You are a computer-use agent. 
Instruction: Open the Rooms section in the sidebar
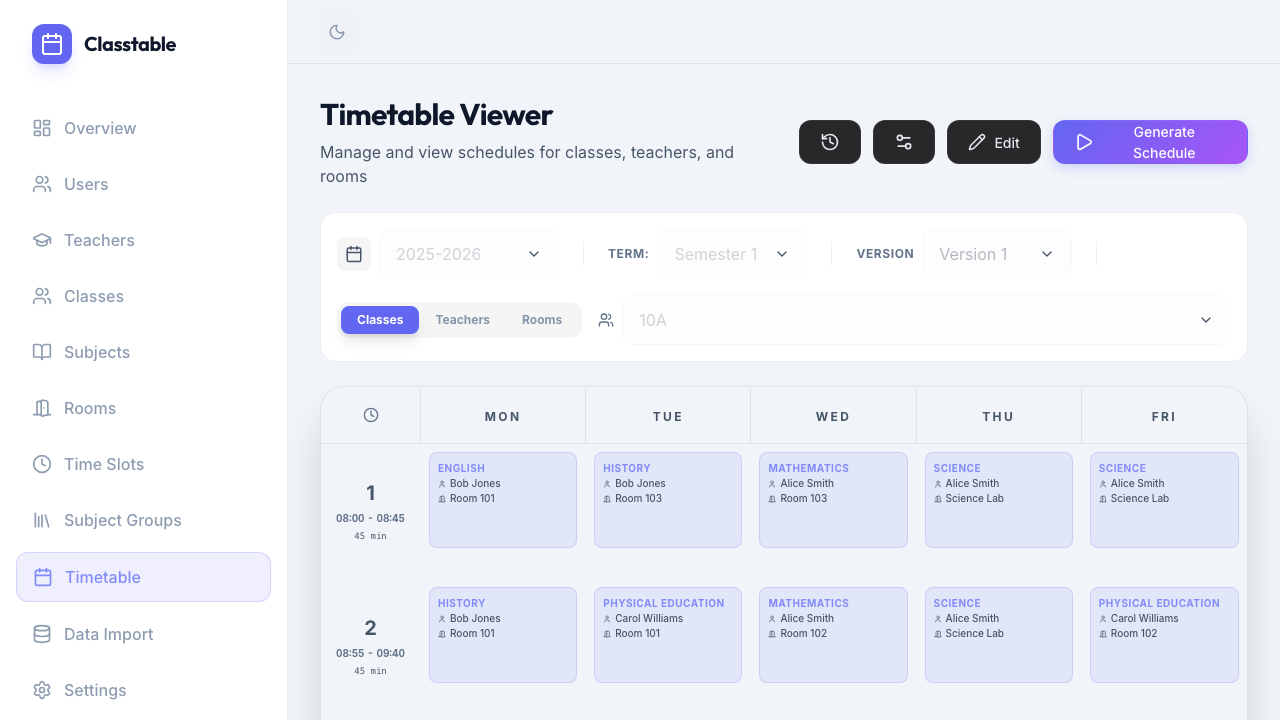90,408
